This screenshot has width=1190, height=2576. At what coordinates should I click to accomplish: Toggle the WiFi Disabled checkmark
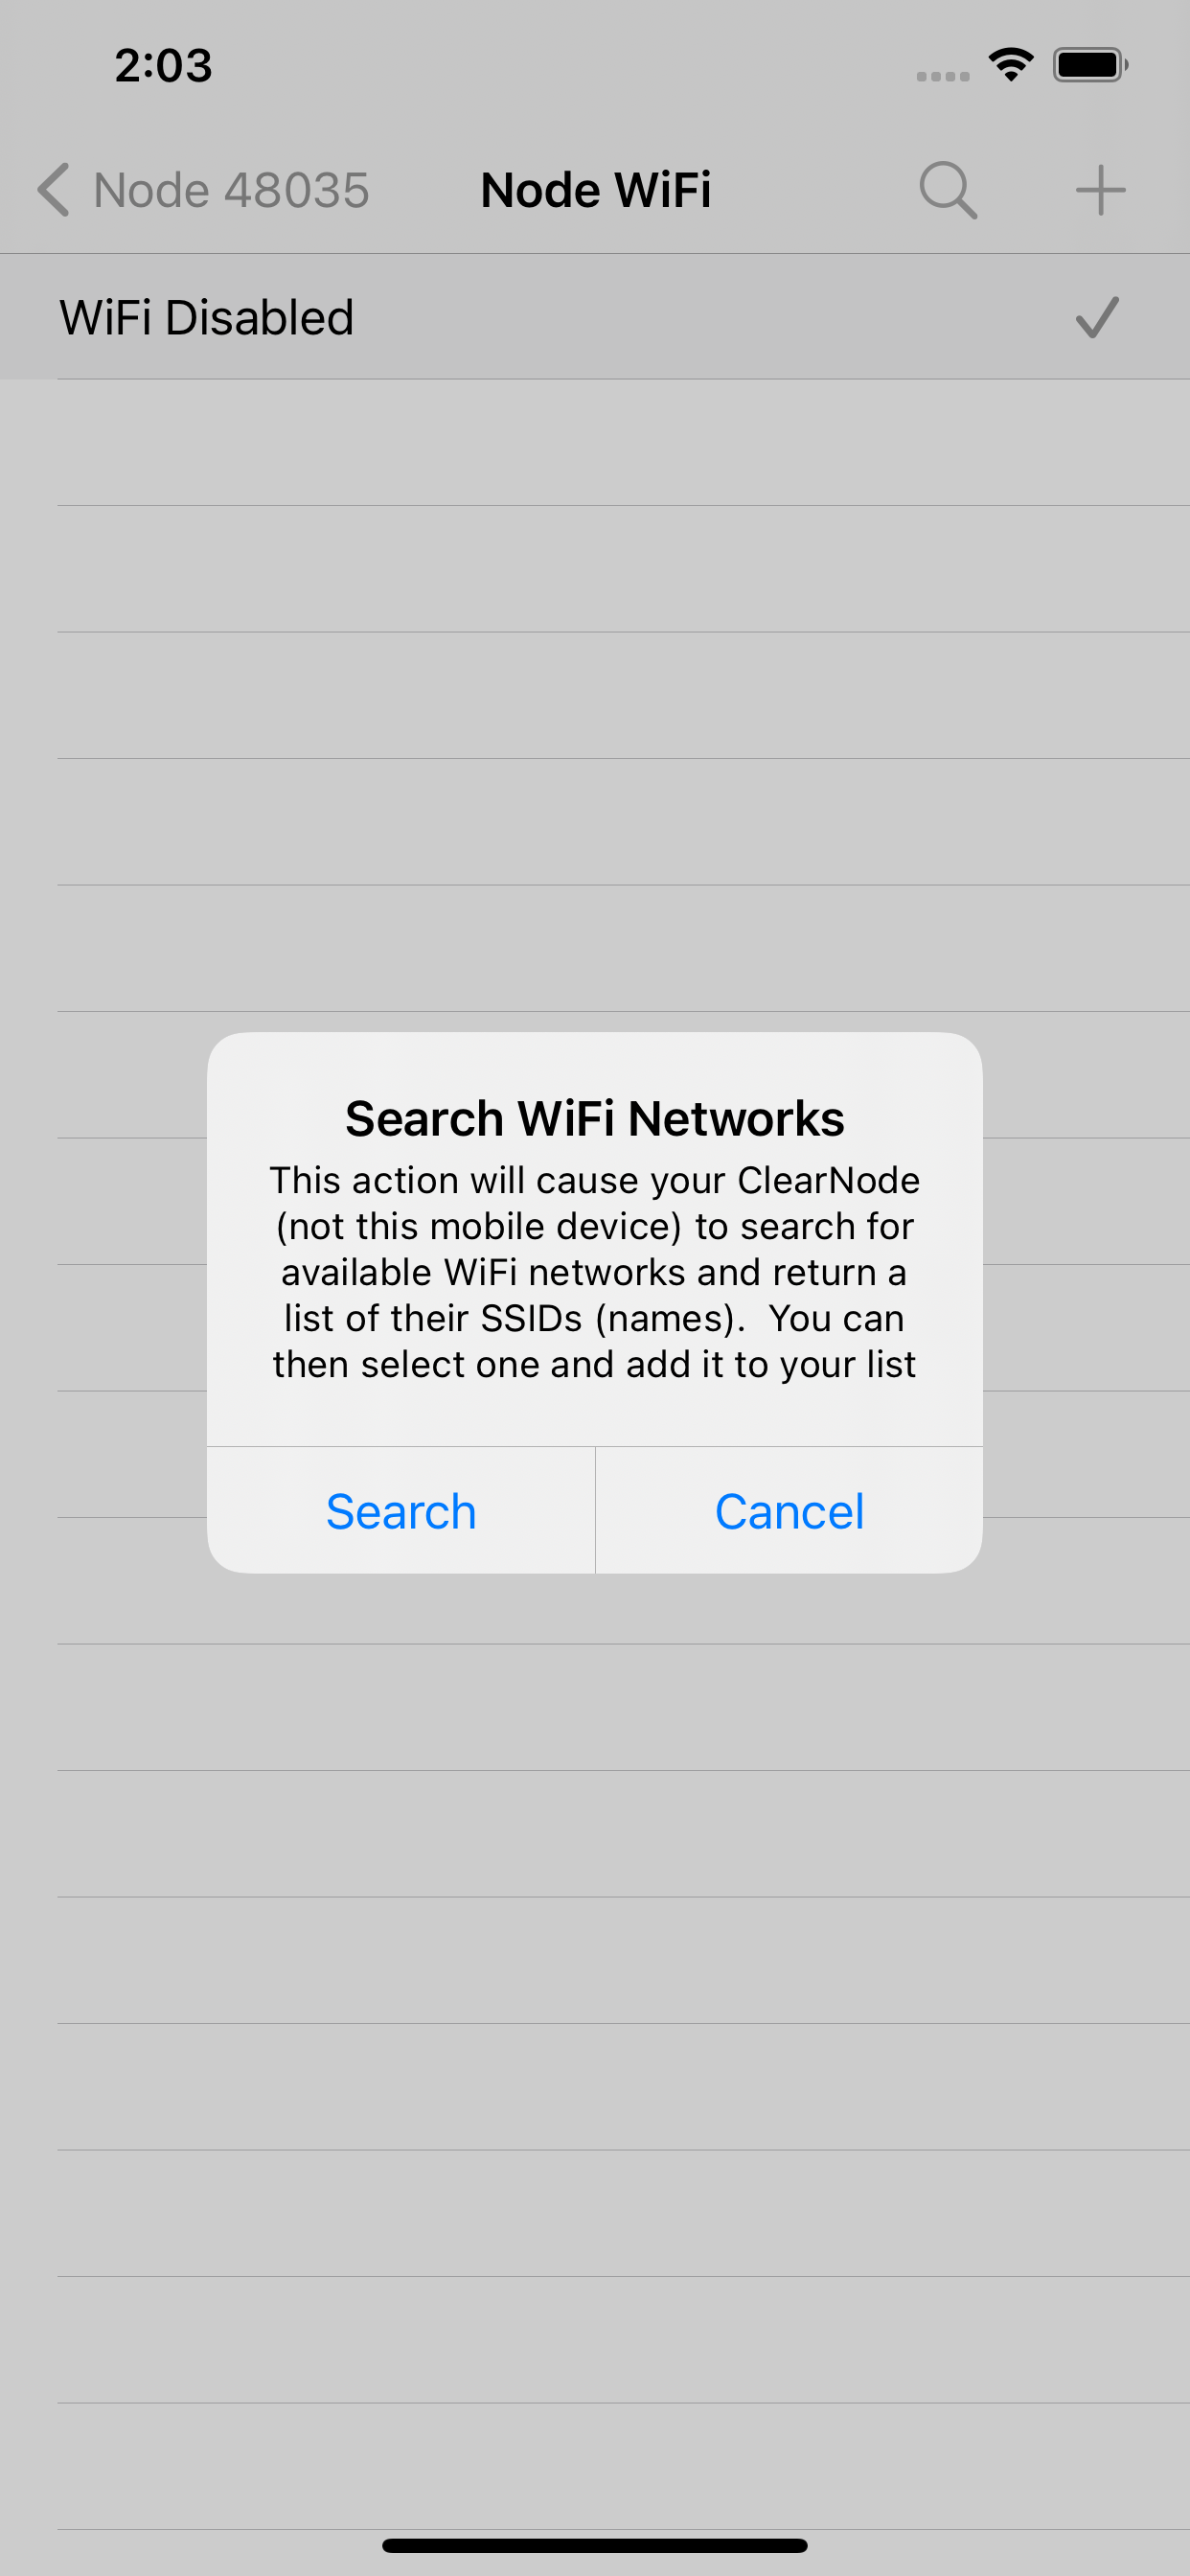pos(1097,318)
